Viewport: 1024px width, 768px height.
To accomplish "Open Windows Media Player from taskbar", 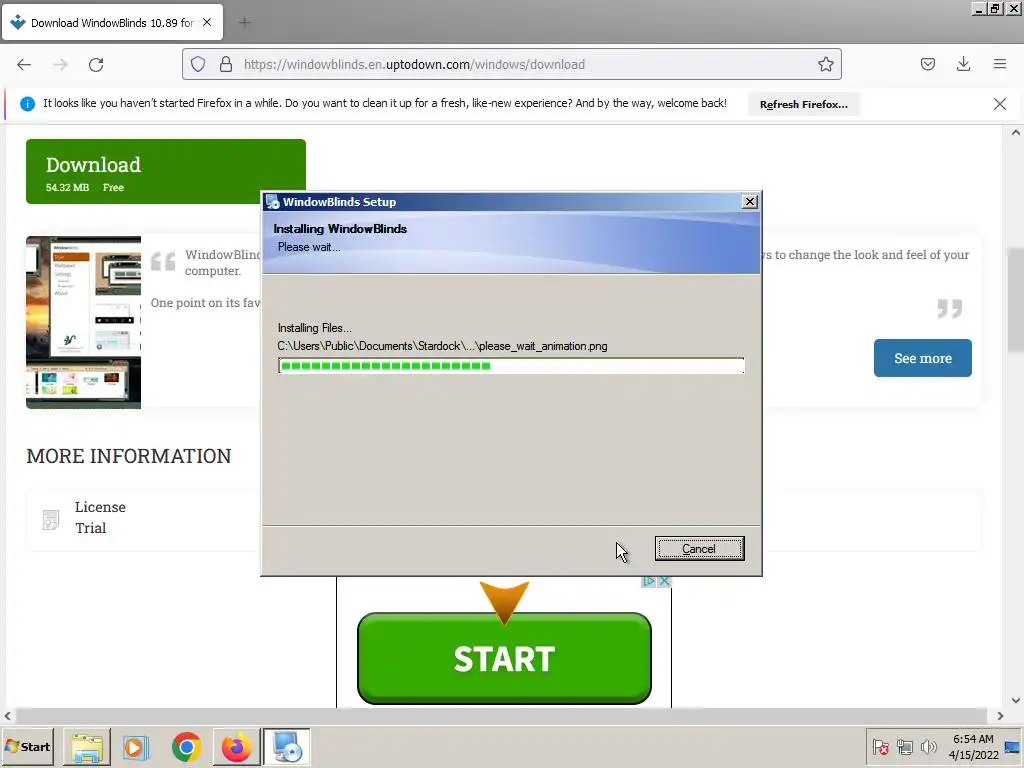I will [136, 747].
